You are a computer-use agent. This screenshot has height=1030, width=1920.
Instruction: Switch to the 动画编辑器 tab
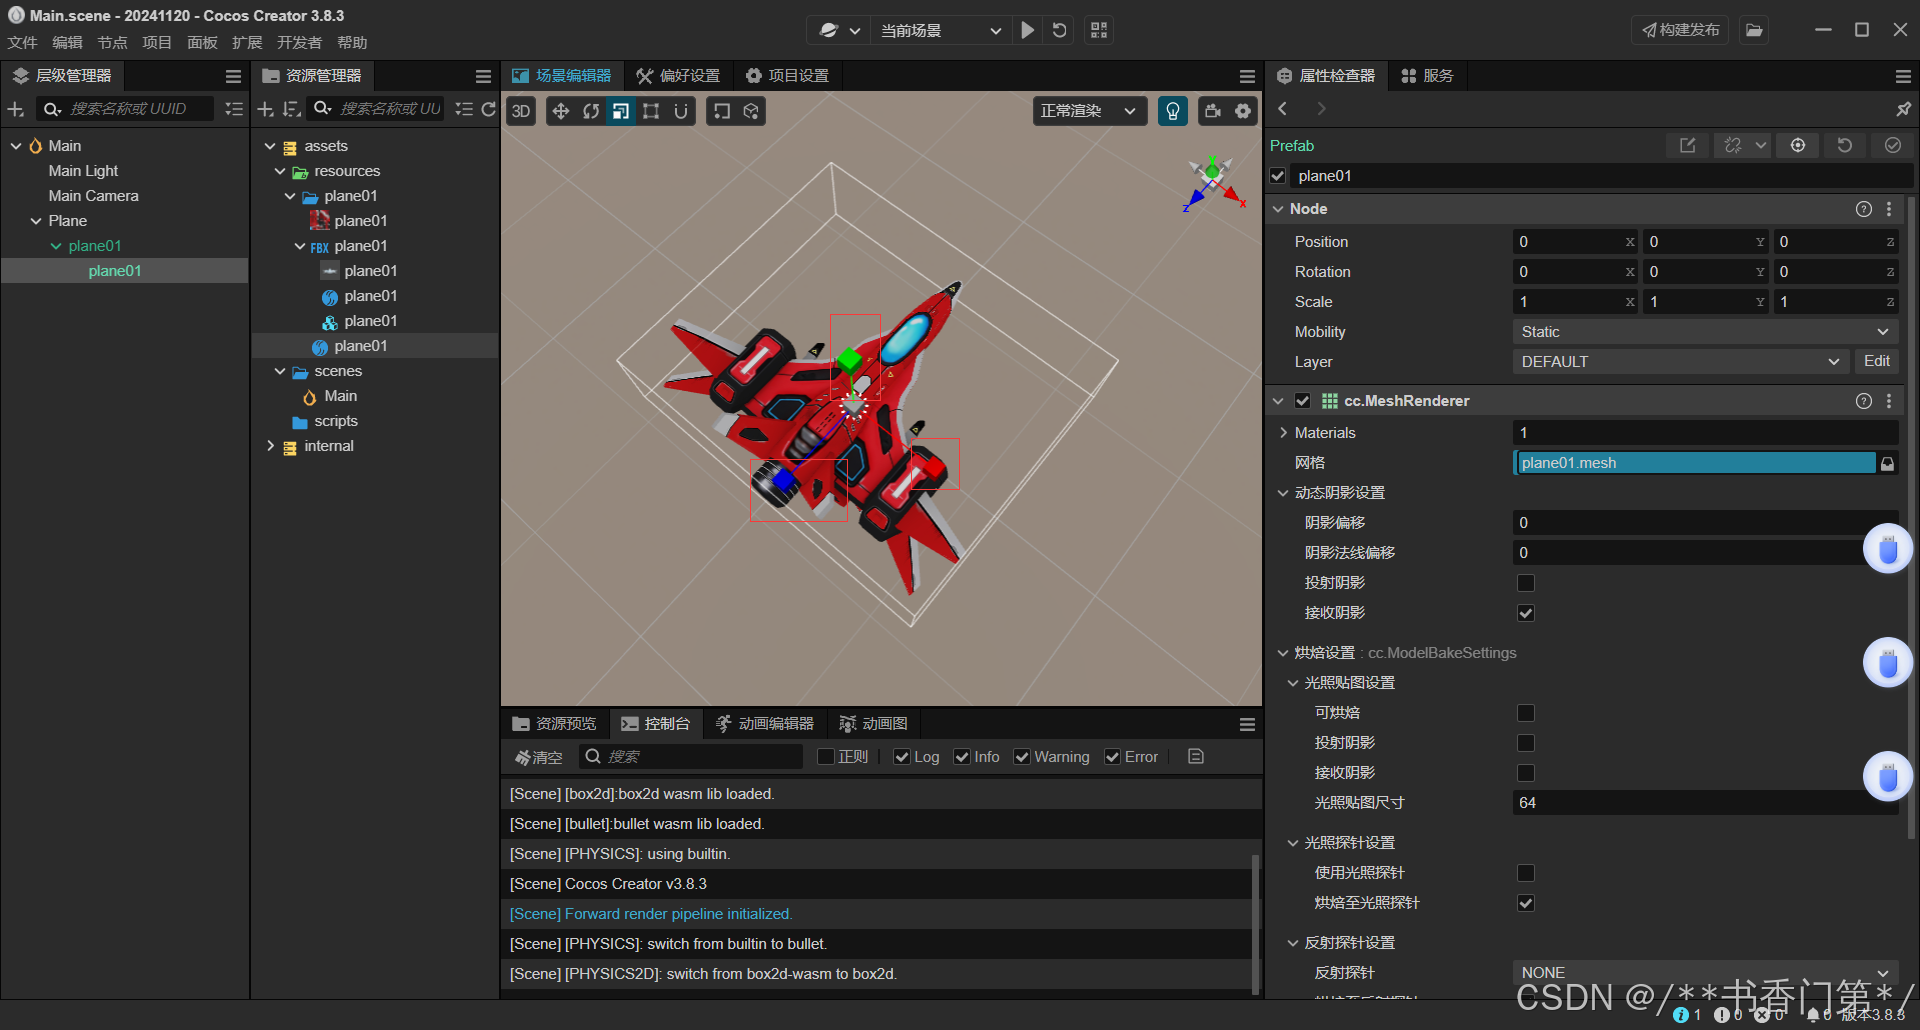765,724
